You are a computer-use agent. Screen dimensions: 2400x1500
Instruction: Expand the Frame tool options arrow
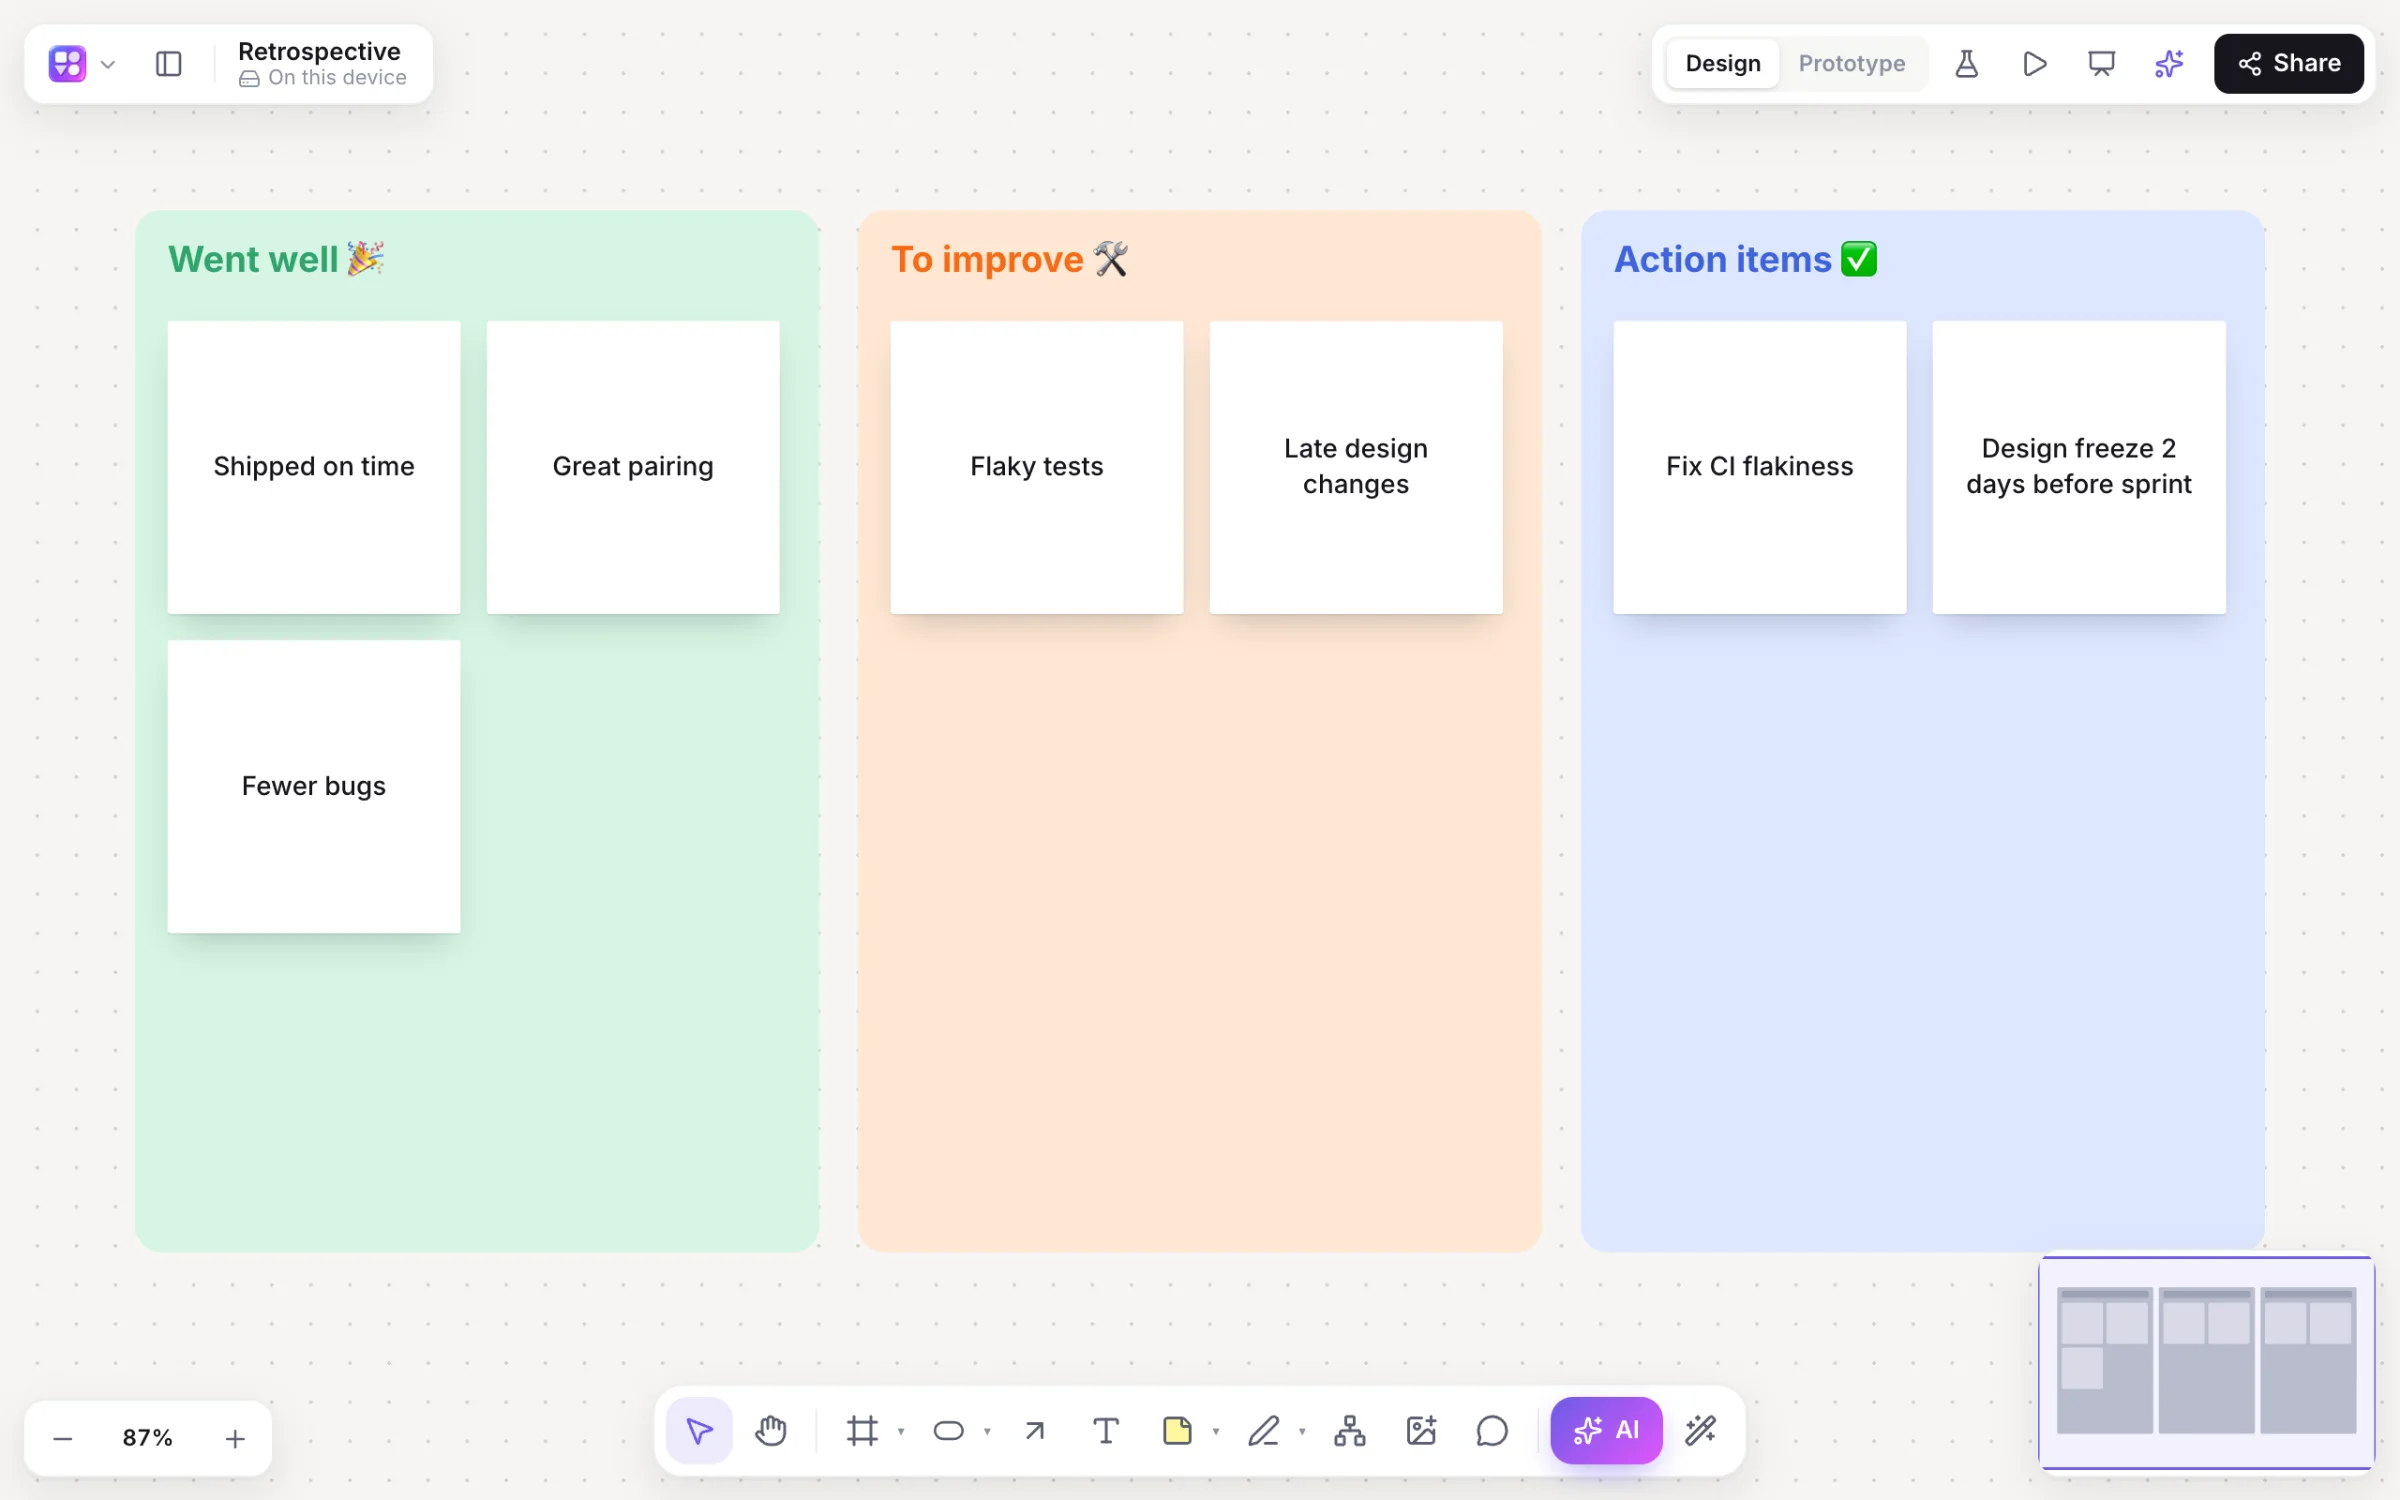pyautogui.click(x=901, y=1432)
